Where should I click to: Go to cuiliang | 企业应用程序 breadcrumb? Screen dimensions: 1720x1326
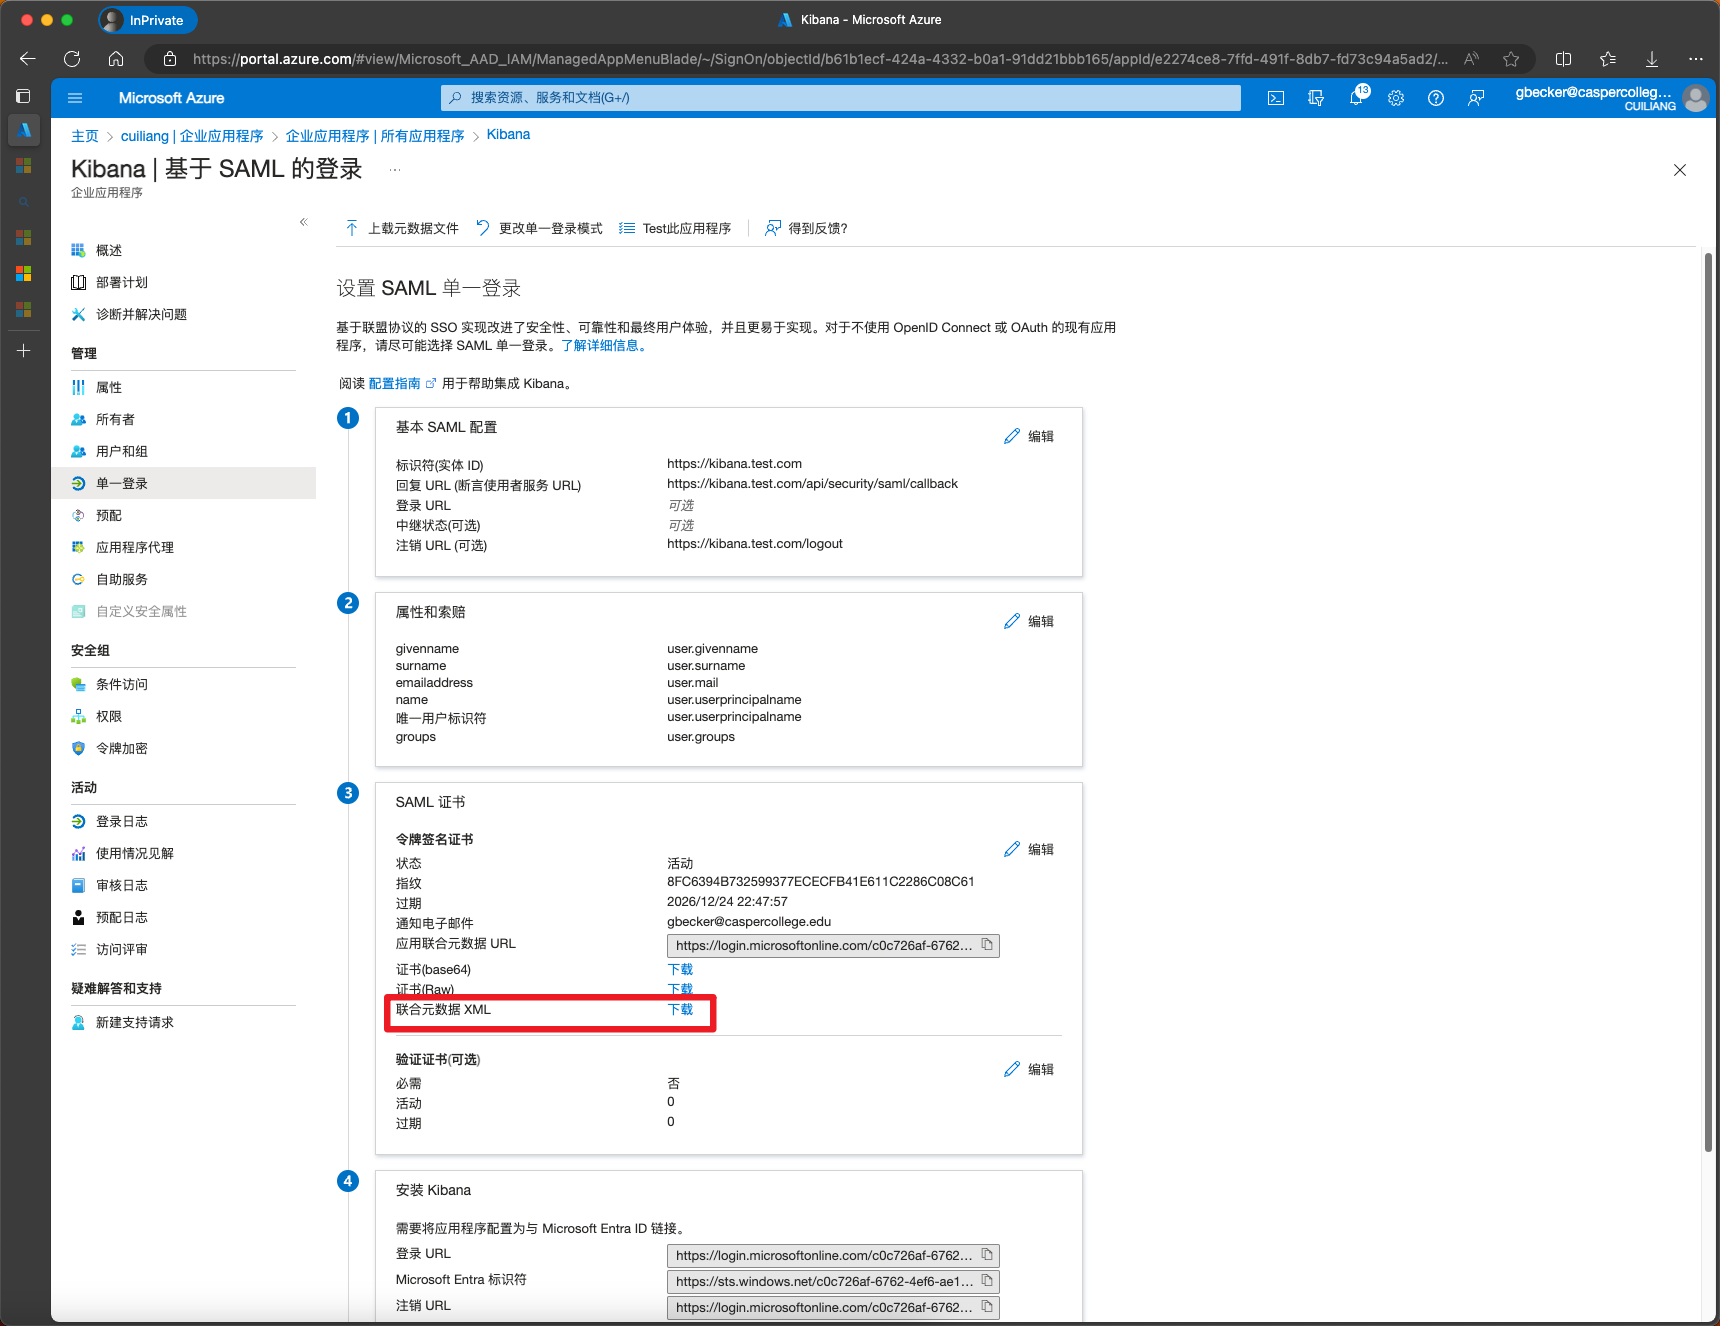pyautogui.click(x=192, y=136)
